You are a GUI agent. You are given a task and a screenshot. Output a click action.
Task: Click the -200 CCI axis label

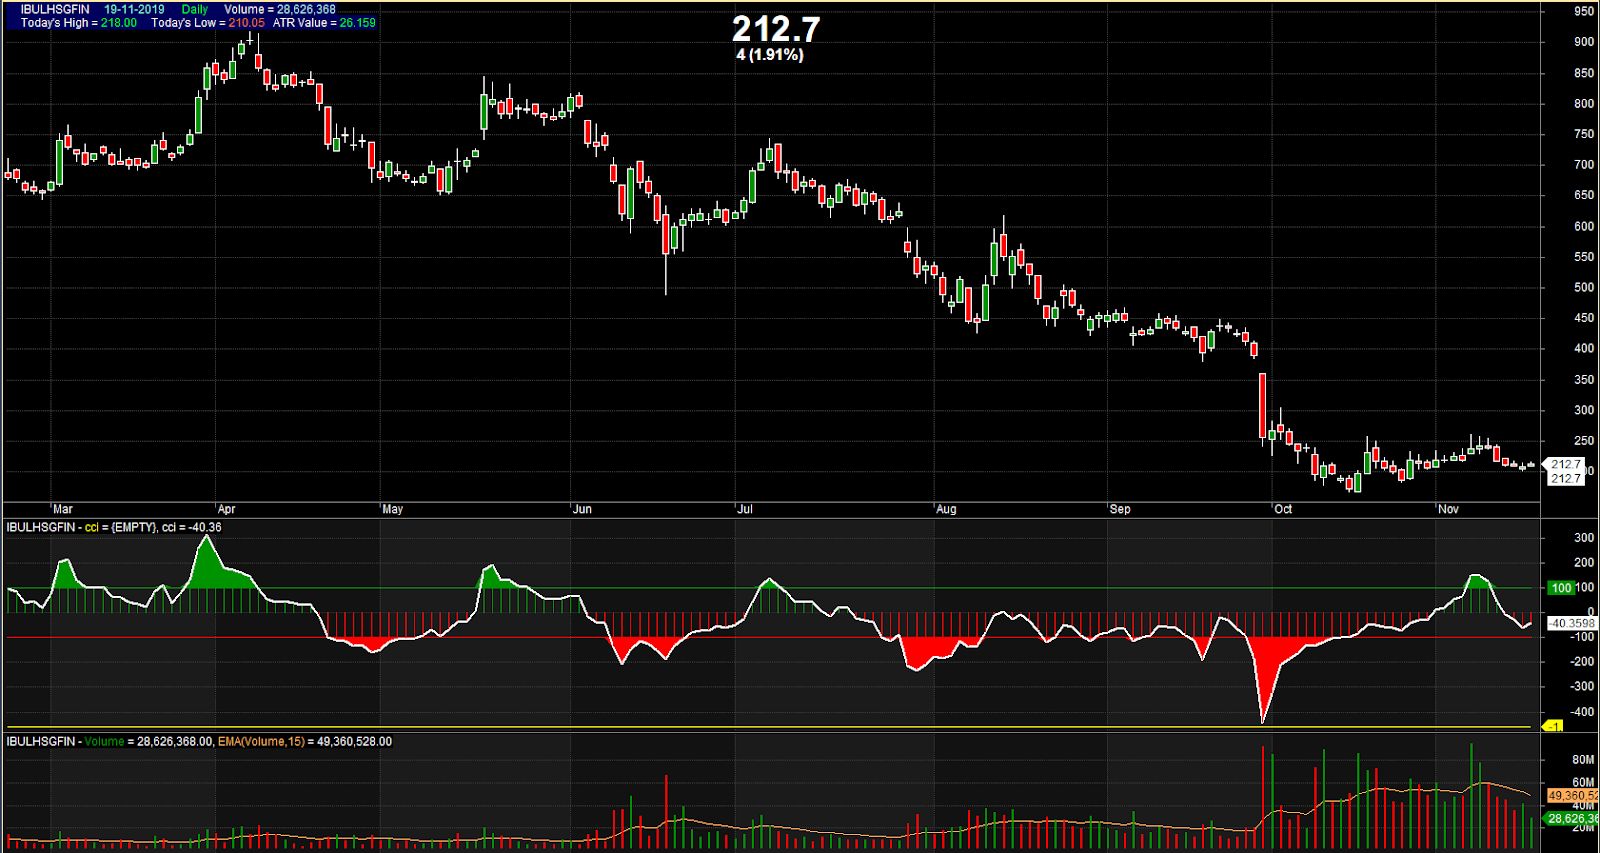tap(1581, 662)
